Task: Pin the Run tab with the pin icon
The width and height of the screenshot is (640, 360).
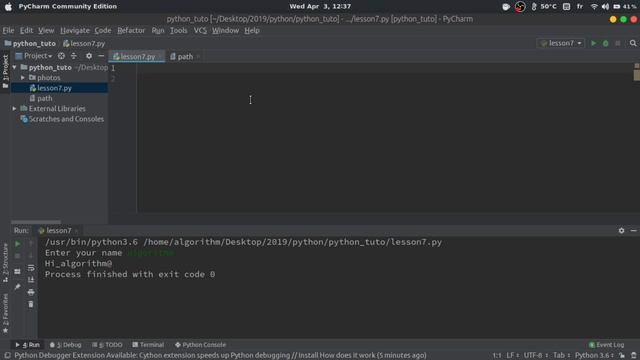Action: (x=18, y=287)
